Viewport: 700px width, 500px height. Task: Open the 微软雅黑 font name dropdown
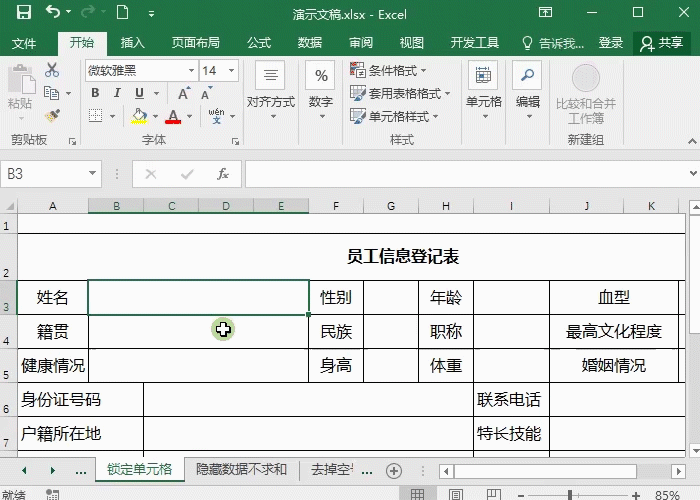[x=190, y=71]
